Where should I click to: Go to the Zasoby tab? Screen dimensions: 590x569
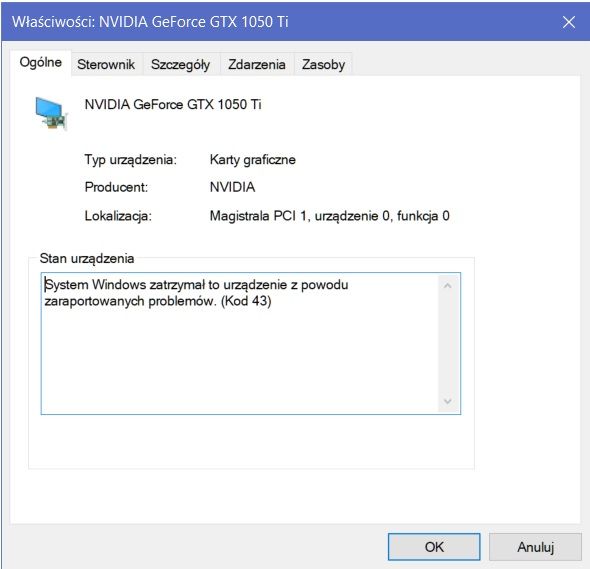[323, 64]
